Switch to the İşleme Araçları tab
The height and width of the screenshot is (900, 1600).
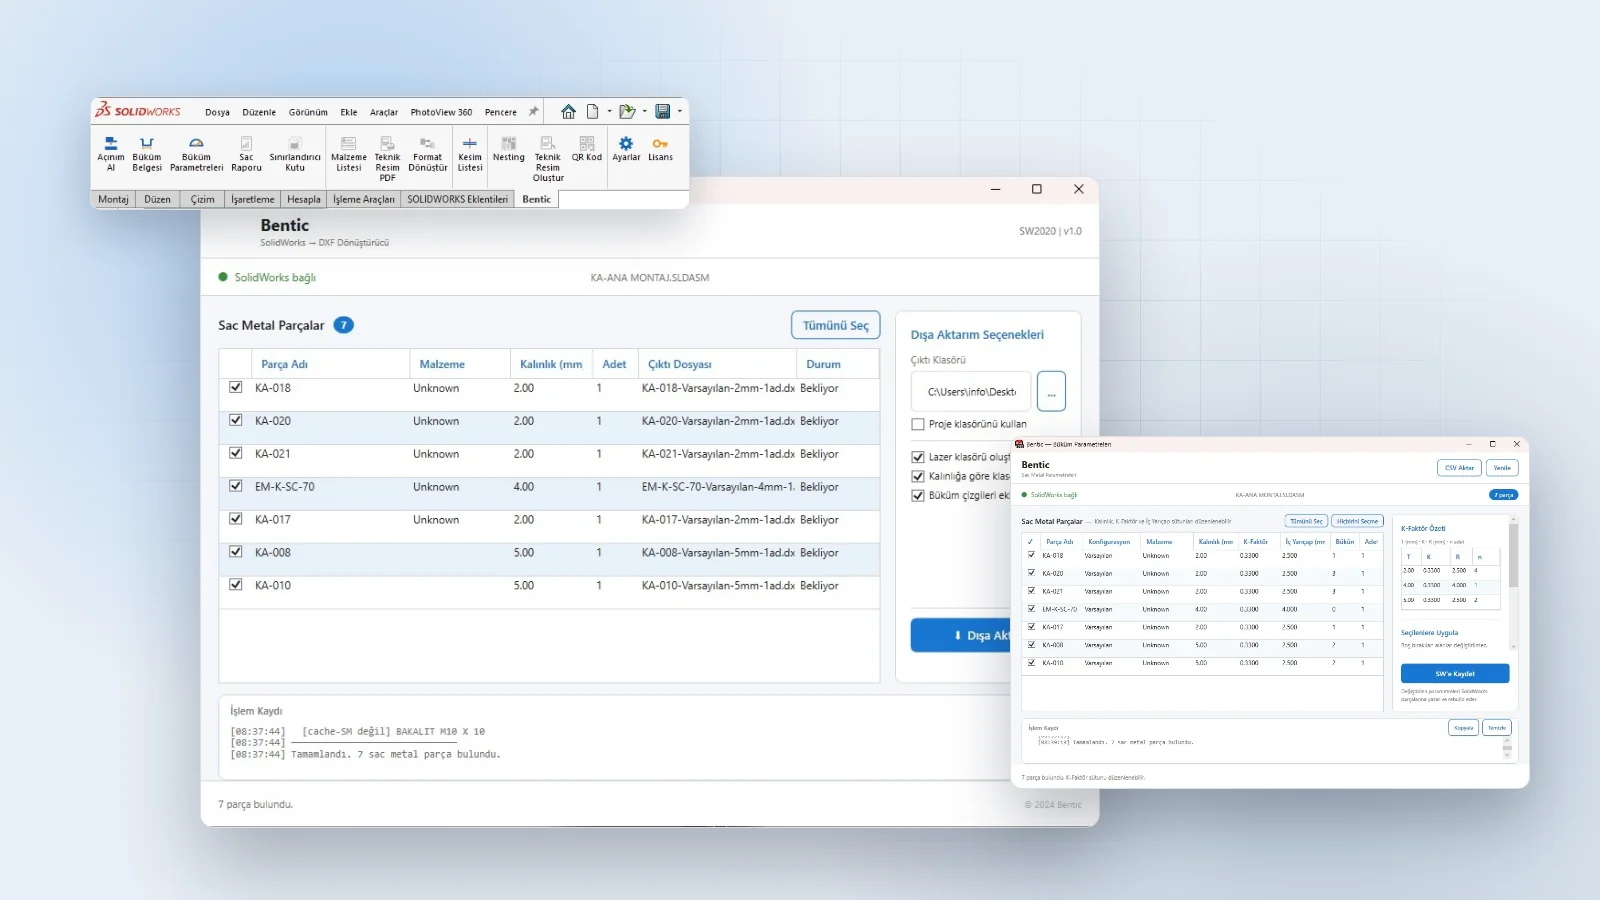(x=364, y=199)
